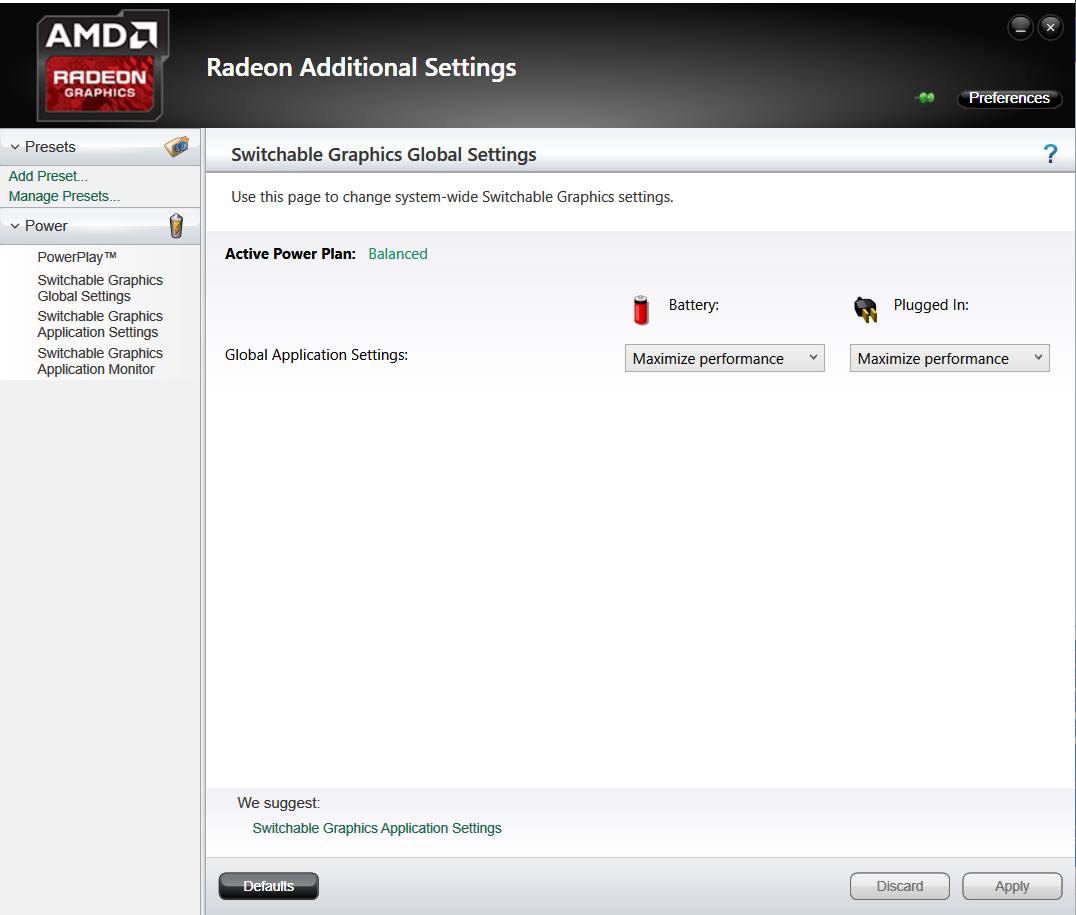Viewport: 1076px width, 915px height.
Task: Click the Switchable Graphics Global Settings heading
Action: [x=384, y=154]
